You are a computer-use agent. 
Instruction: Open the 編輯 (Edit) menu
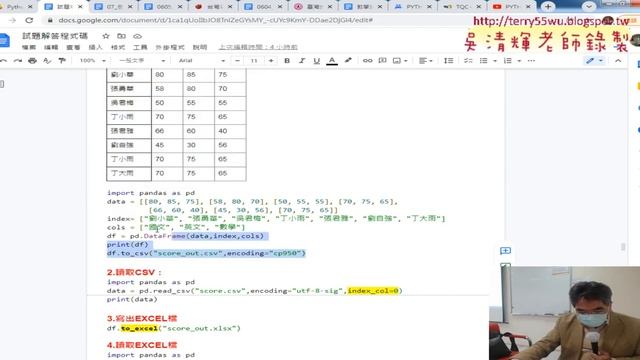(x=51, y=47)
